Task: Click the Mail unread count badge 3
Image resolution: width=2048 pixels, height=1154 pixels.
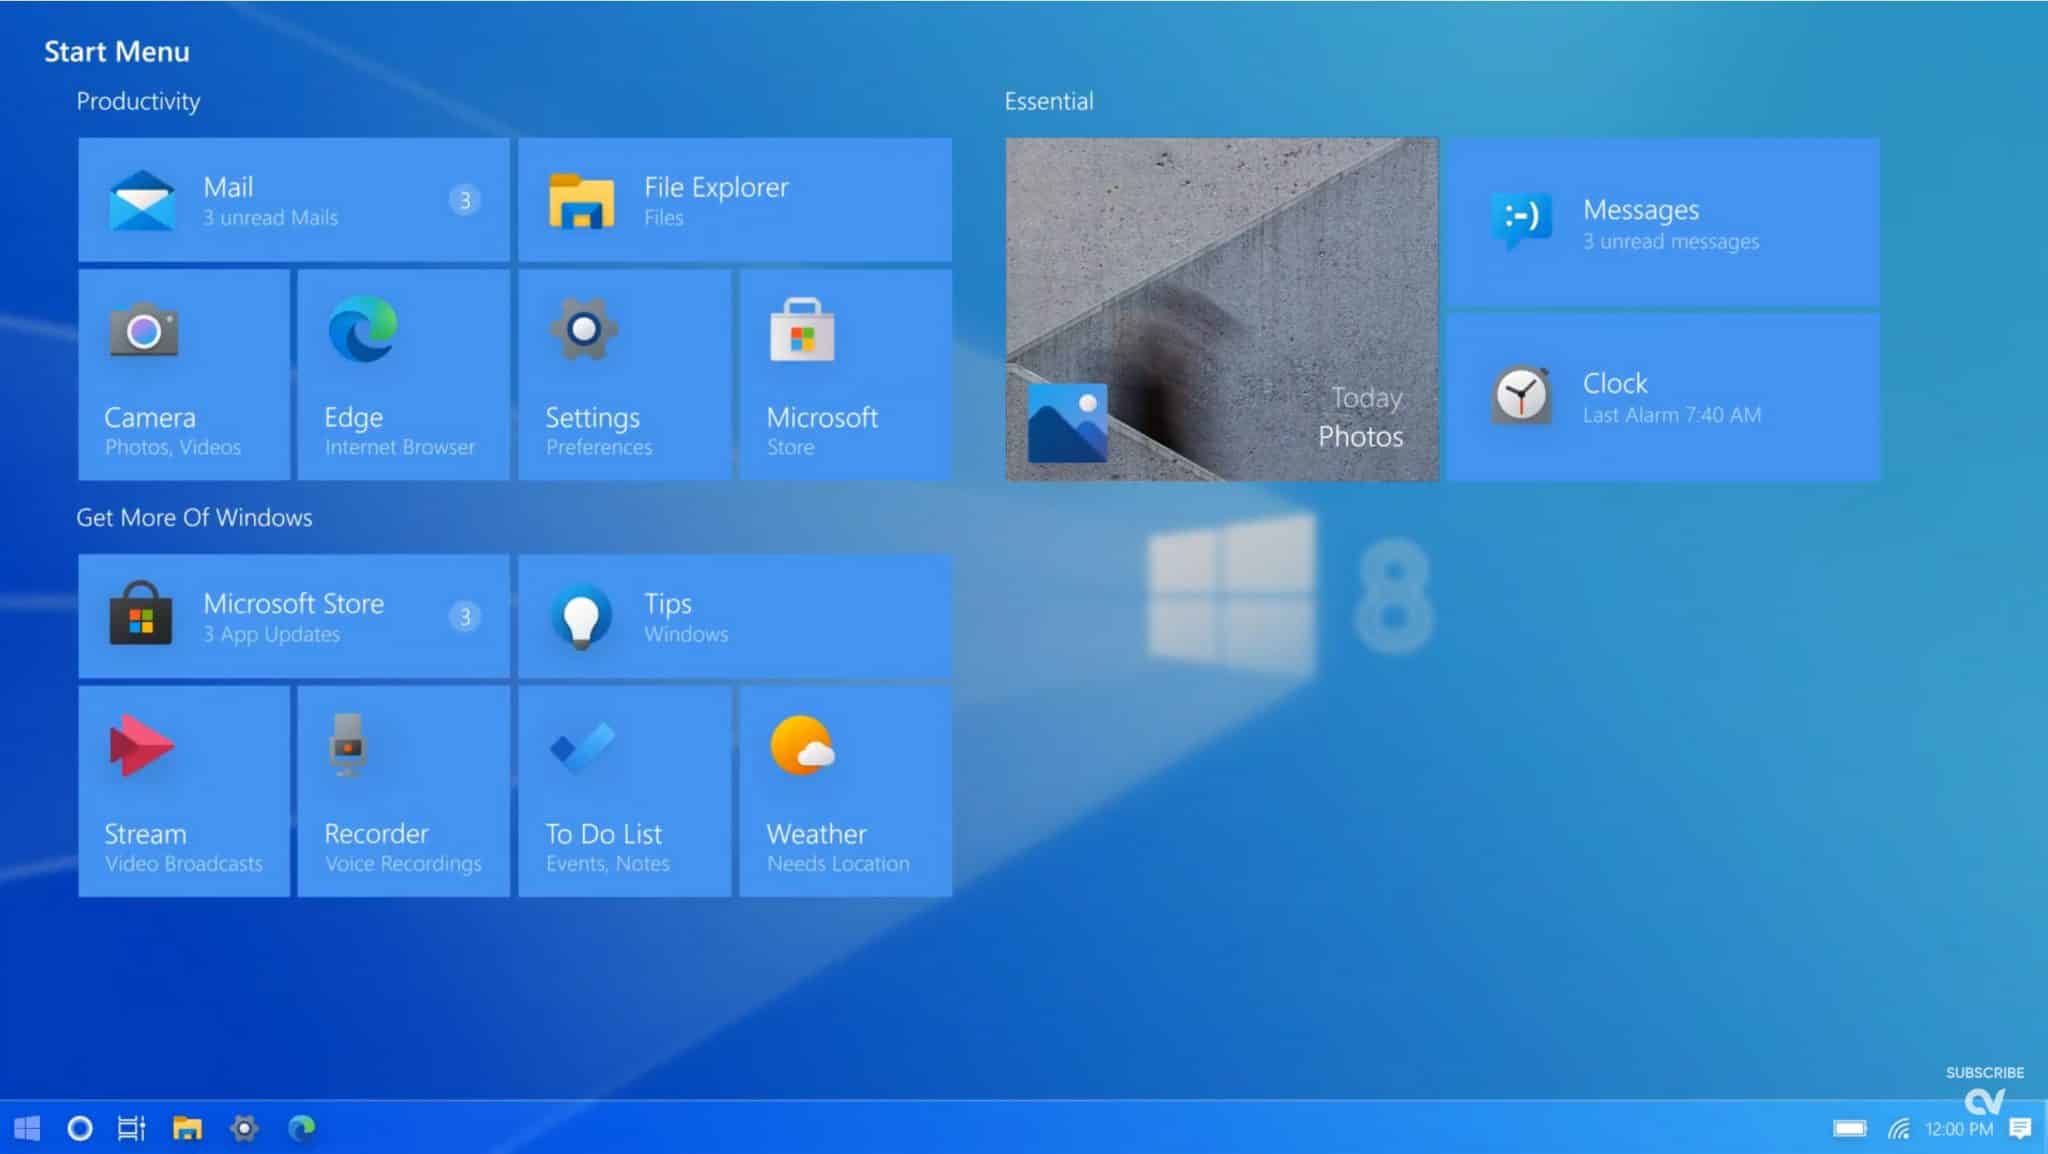Action: tap(464, 200)
